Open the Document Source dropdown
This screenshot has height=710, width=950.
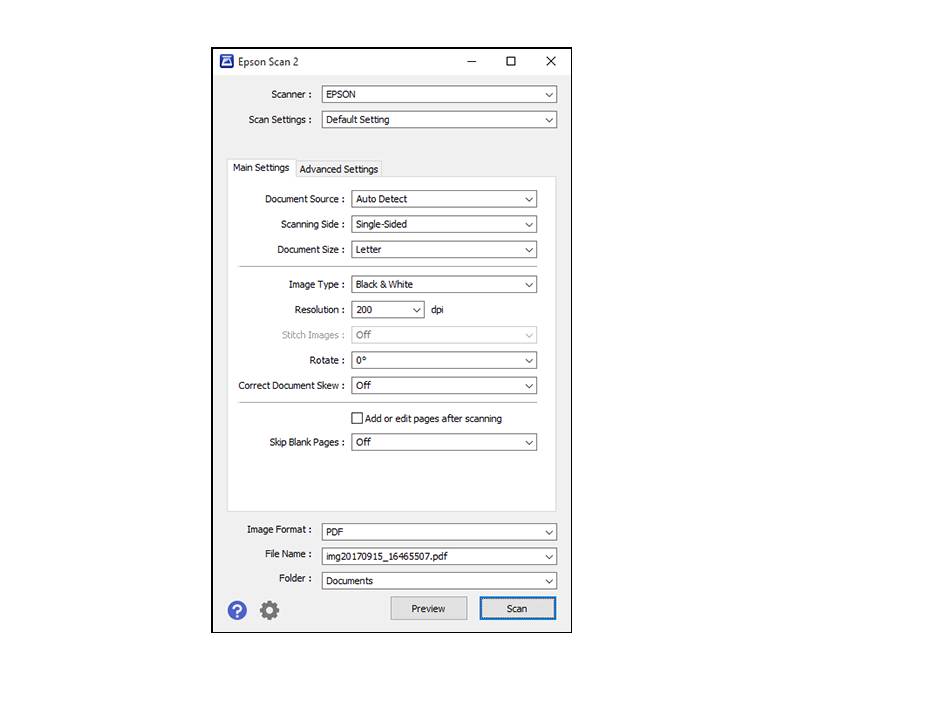coord(444,199)
